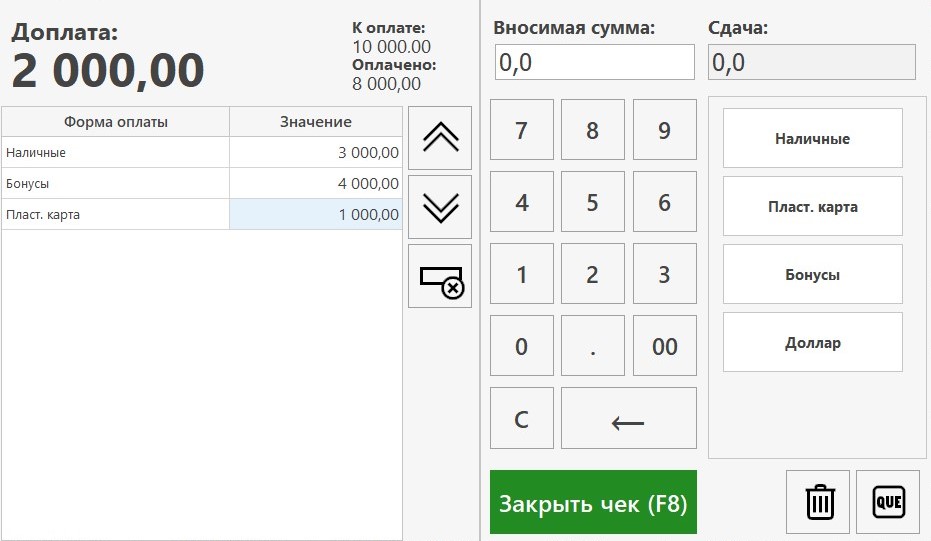Select Наличные payment method button
Image resolution: width=931 pixels, height=541 pixels.
point(812,138)
